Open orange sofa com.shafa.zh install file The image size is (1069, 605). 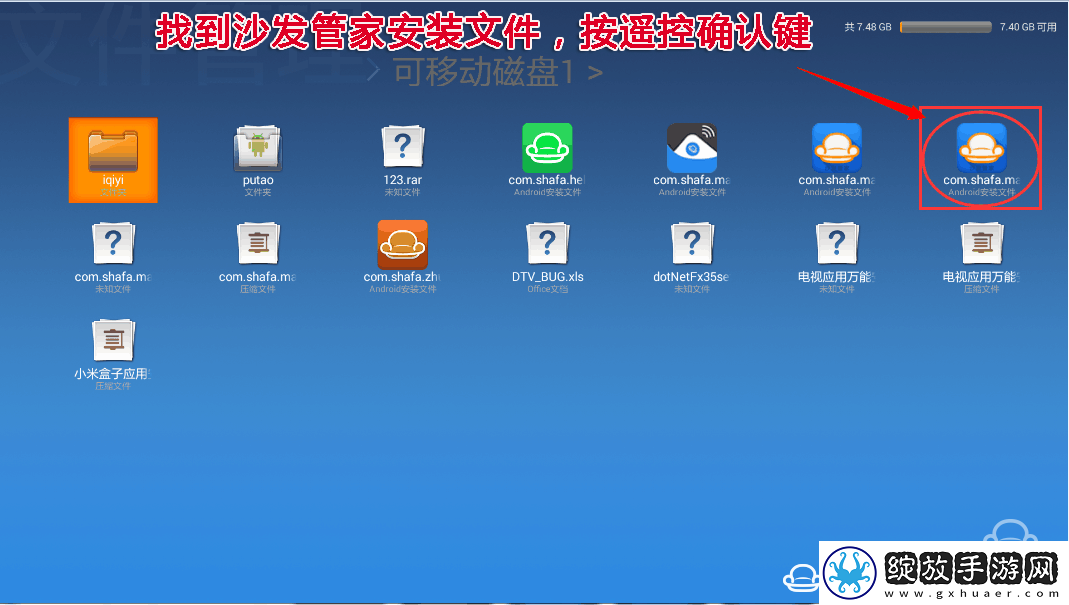point(402,257)
